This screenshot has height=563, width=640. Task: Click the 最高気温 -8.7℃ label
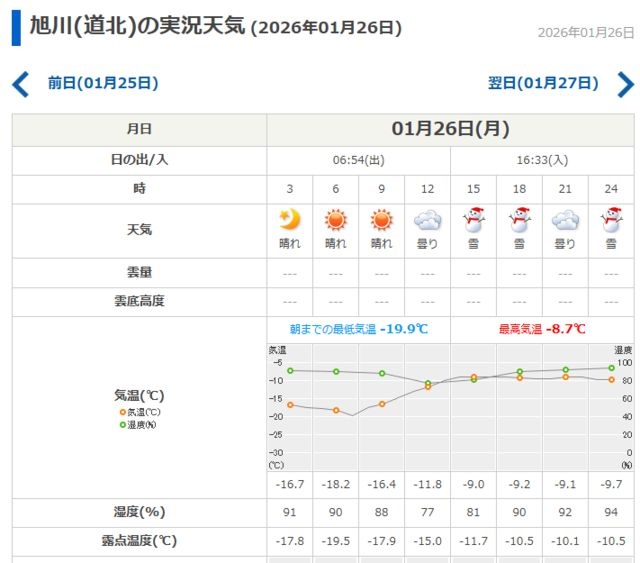pos(541,329)
